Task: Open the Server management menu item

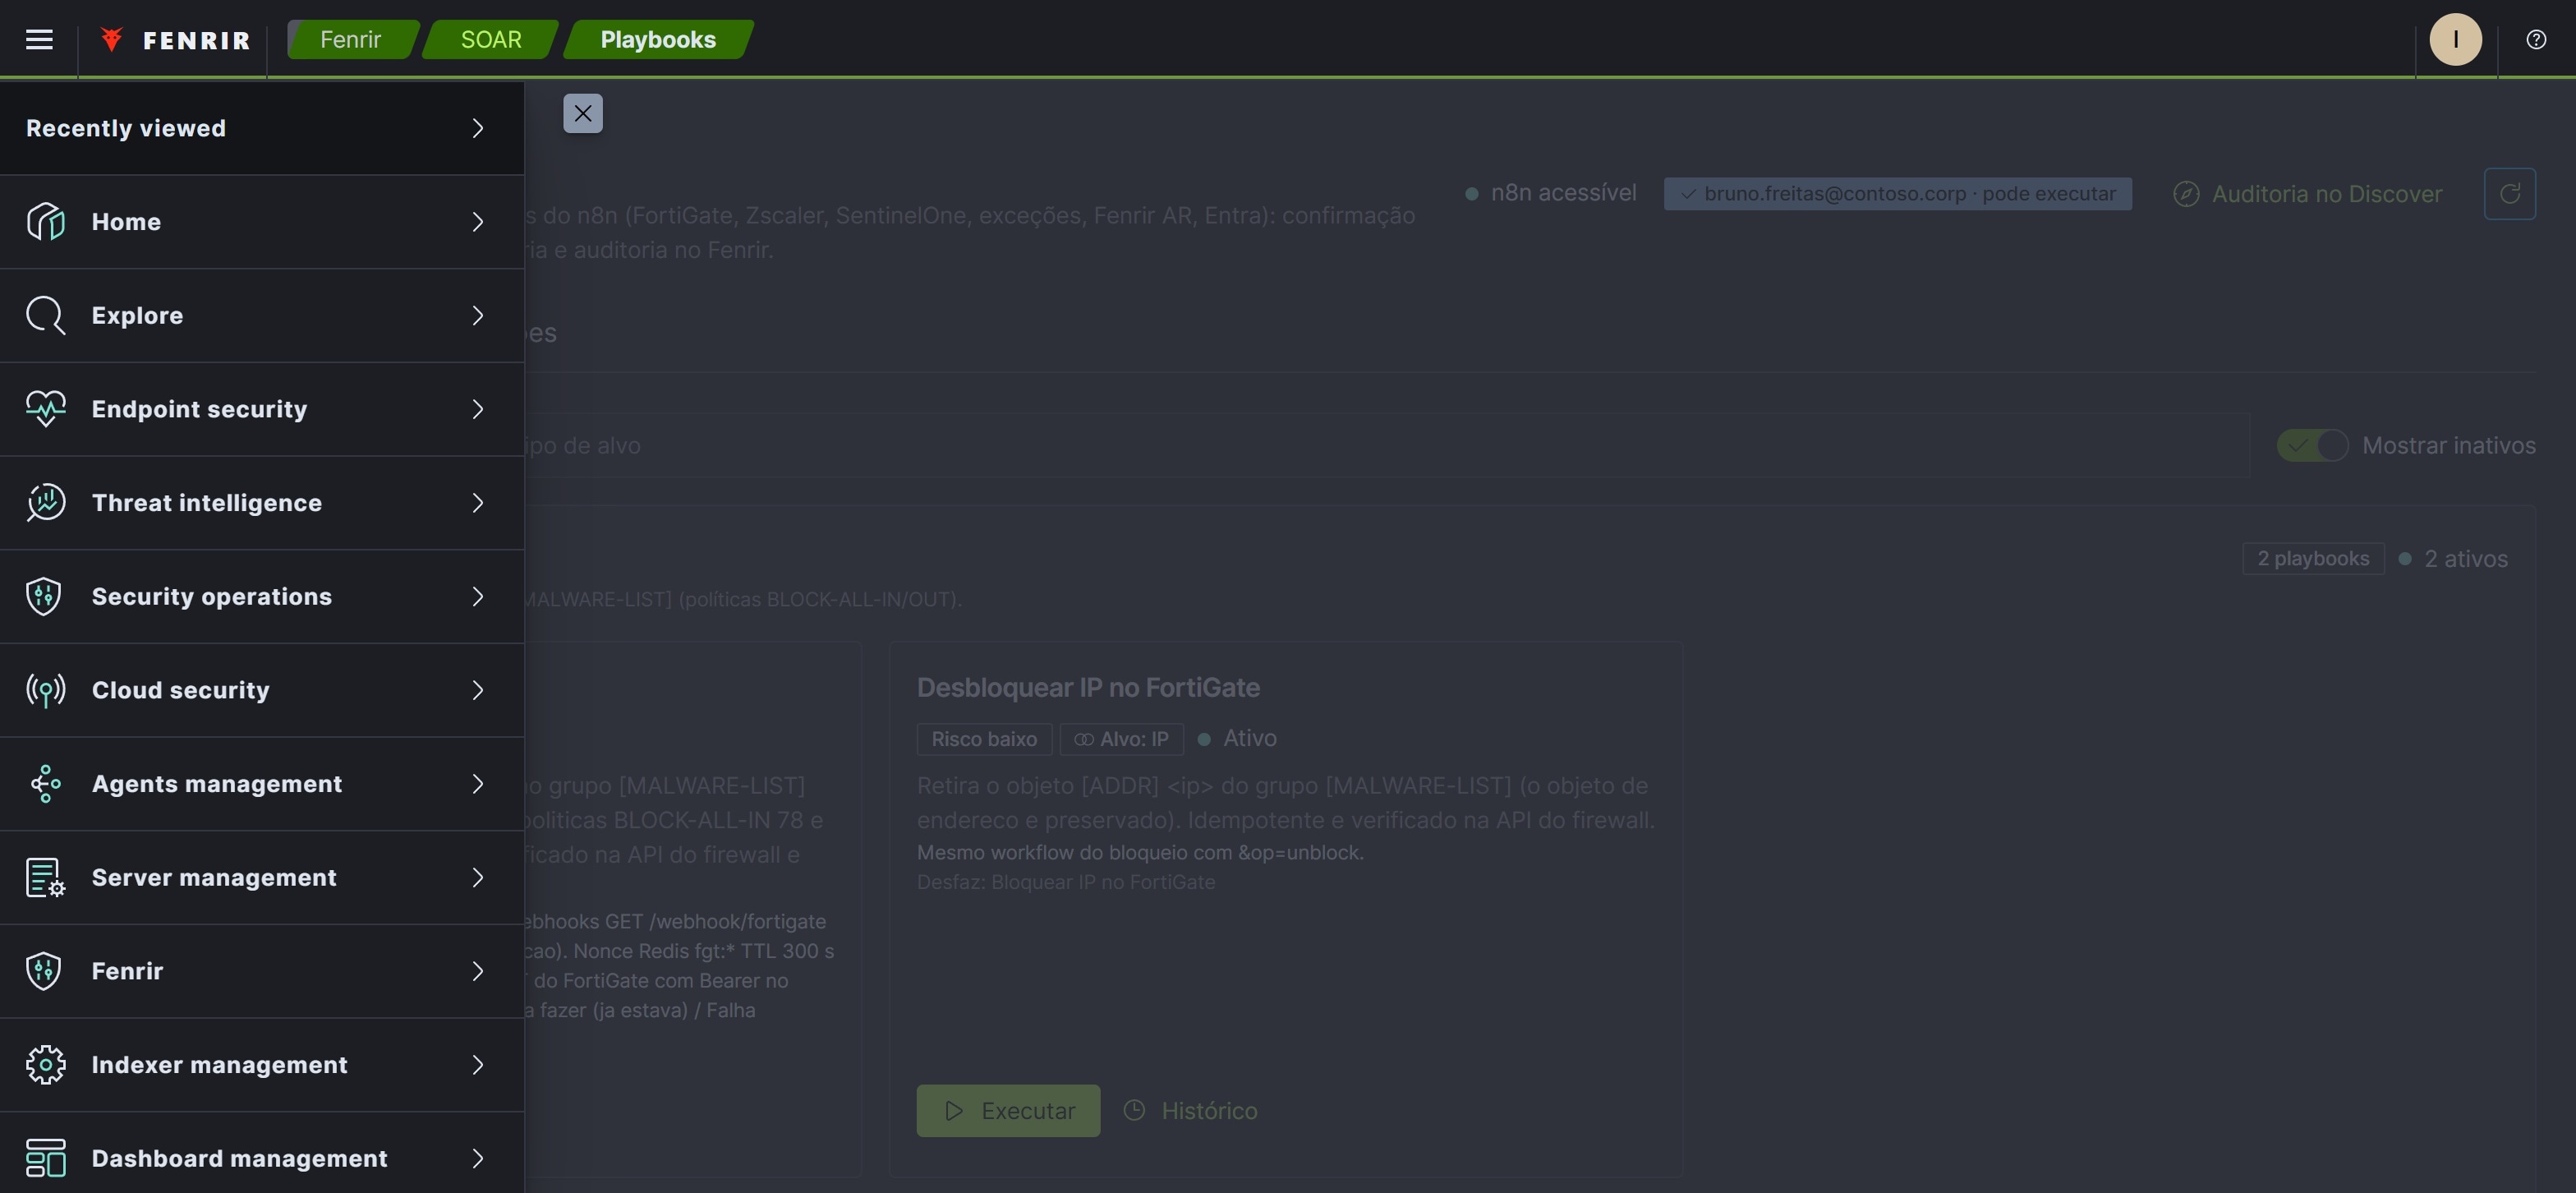Action: (x=262, y=877)
